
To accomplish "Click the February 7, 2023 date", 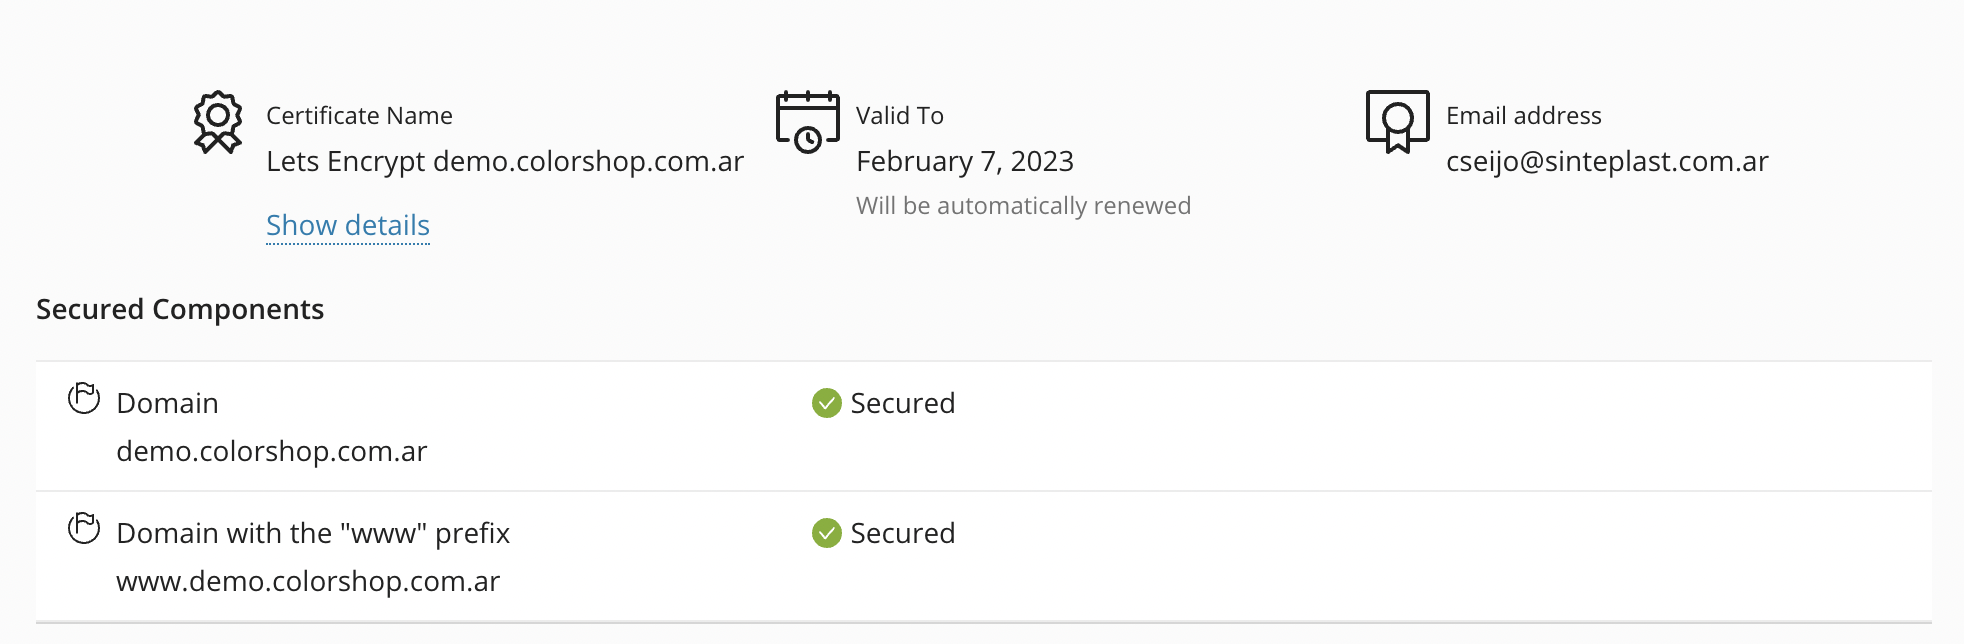I will (964, 162).
